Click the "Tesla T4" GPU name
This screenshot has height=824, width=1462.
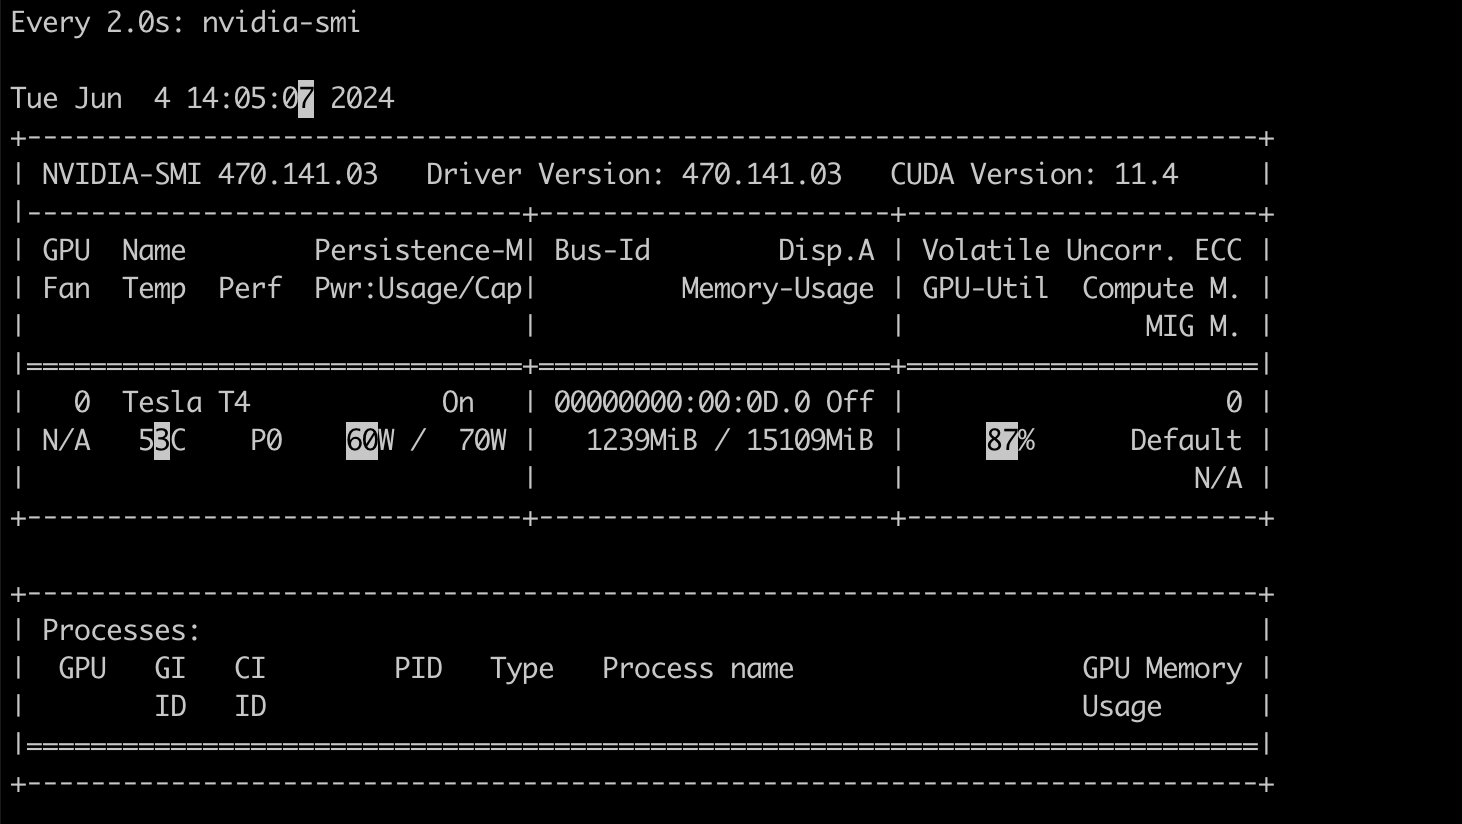pos(186,402)
